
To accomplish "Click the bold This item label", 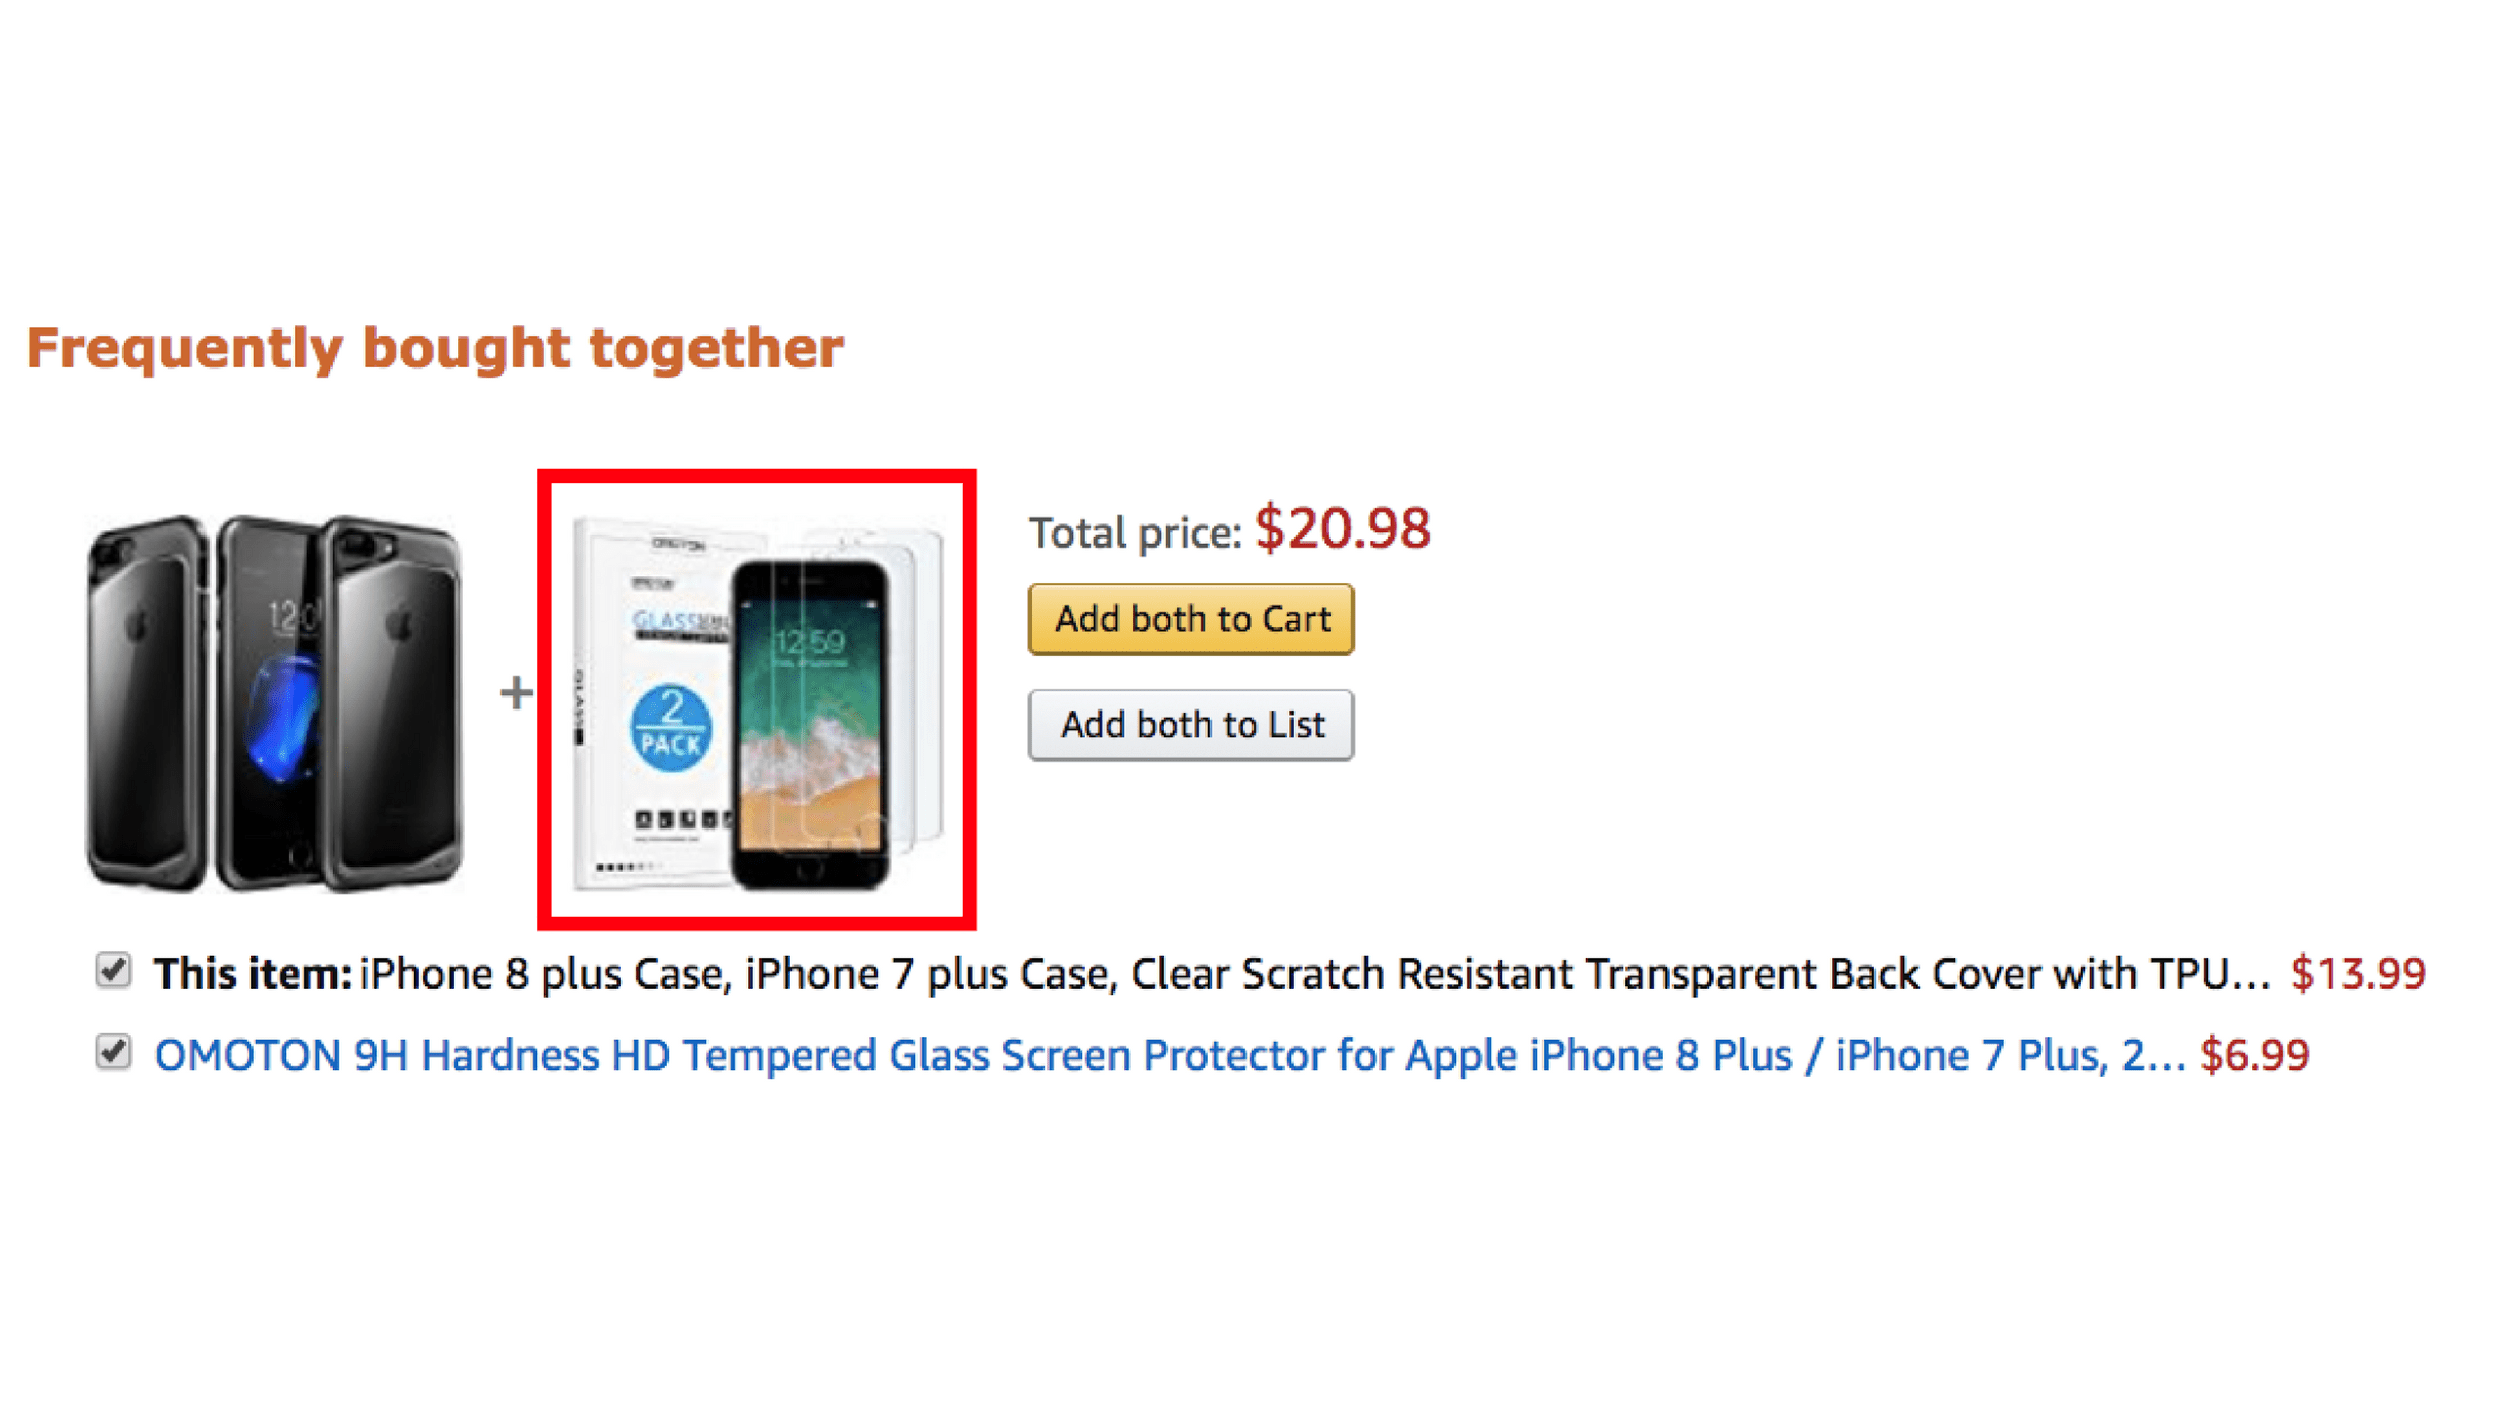I will click(x=252, y=974).
